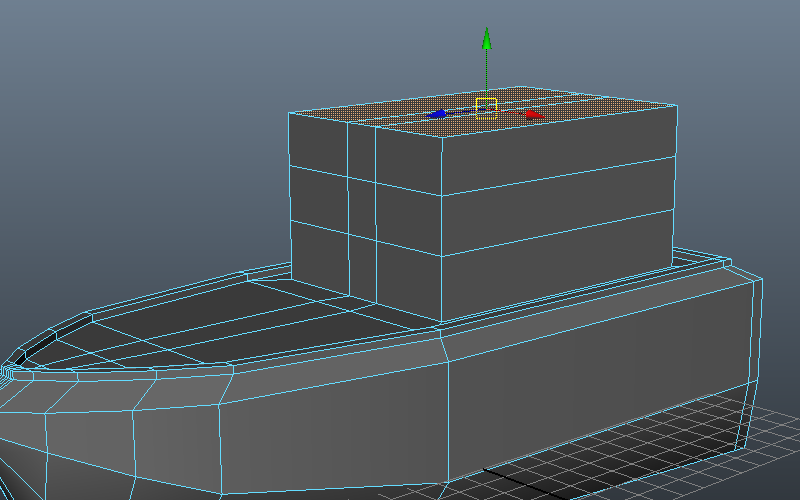Click the green Y-axis move arrow
Screen dimensions: 800x500
(x=486, y=39)
